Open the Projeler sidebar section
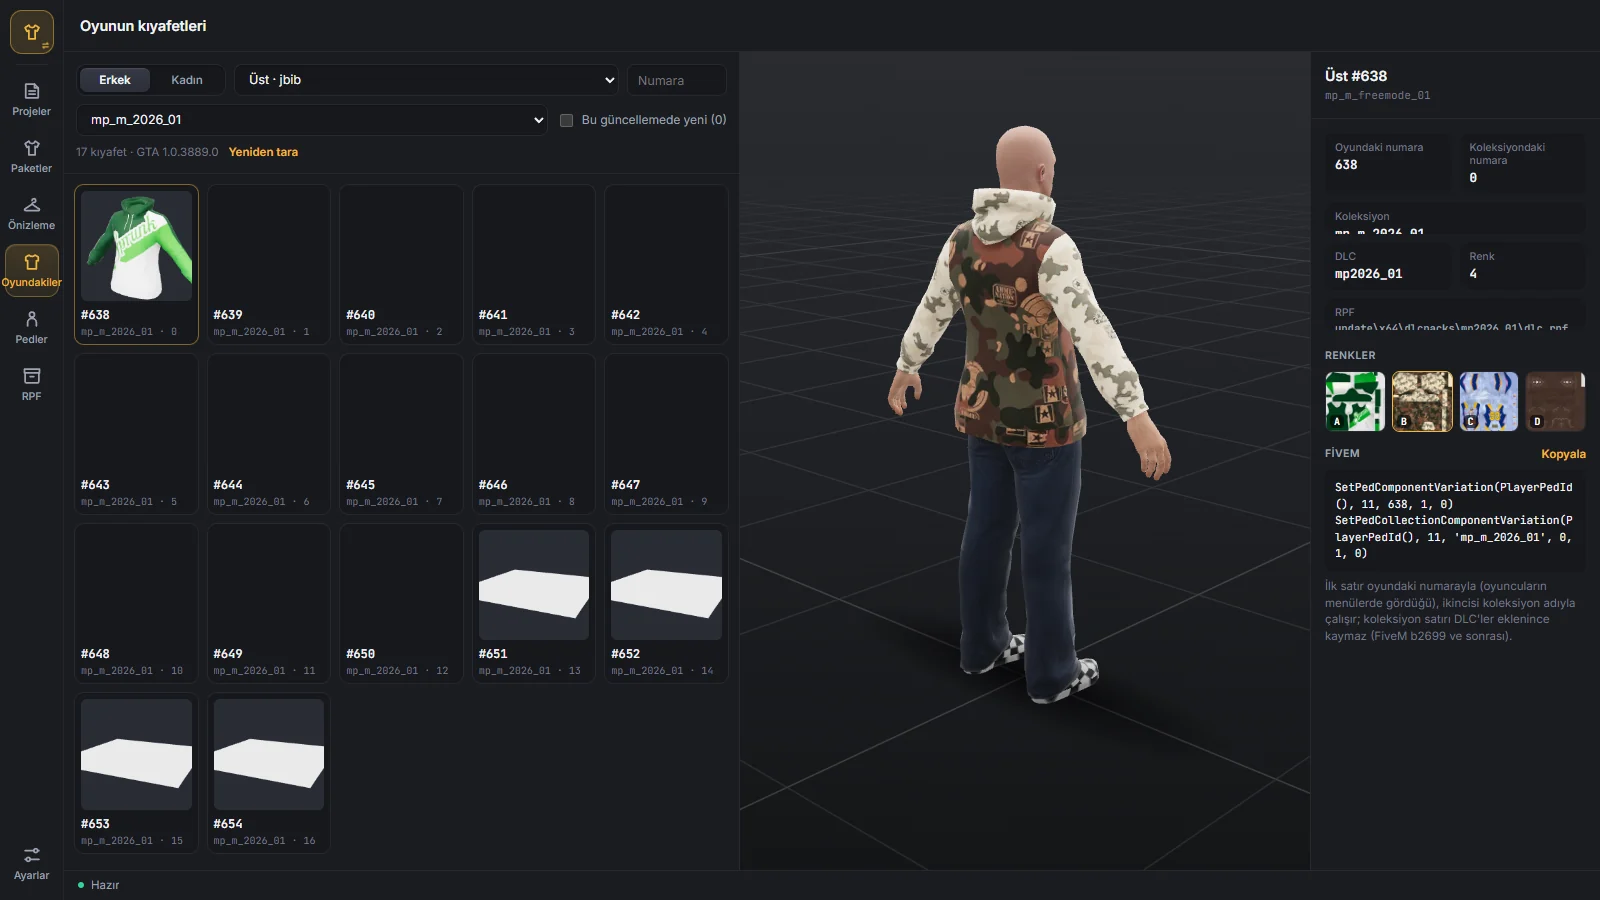 click(x=31, y=99)
